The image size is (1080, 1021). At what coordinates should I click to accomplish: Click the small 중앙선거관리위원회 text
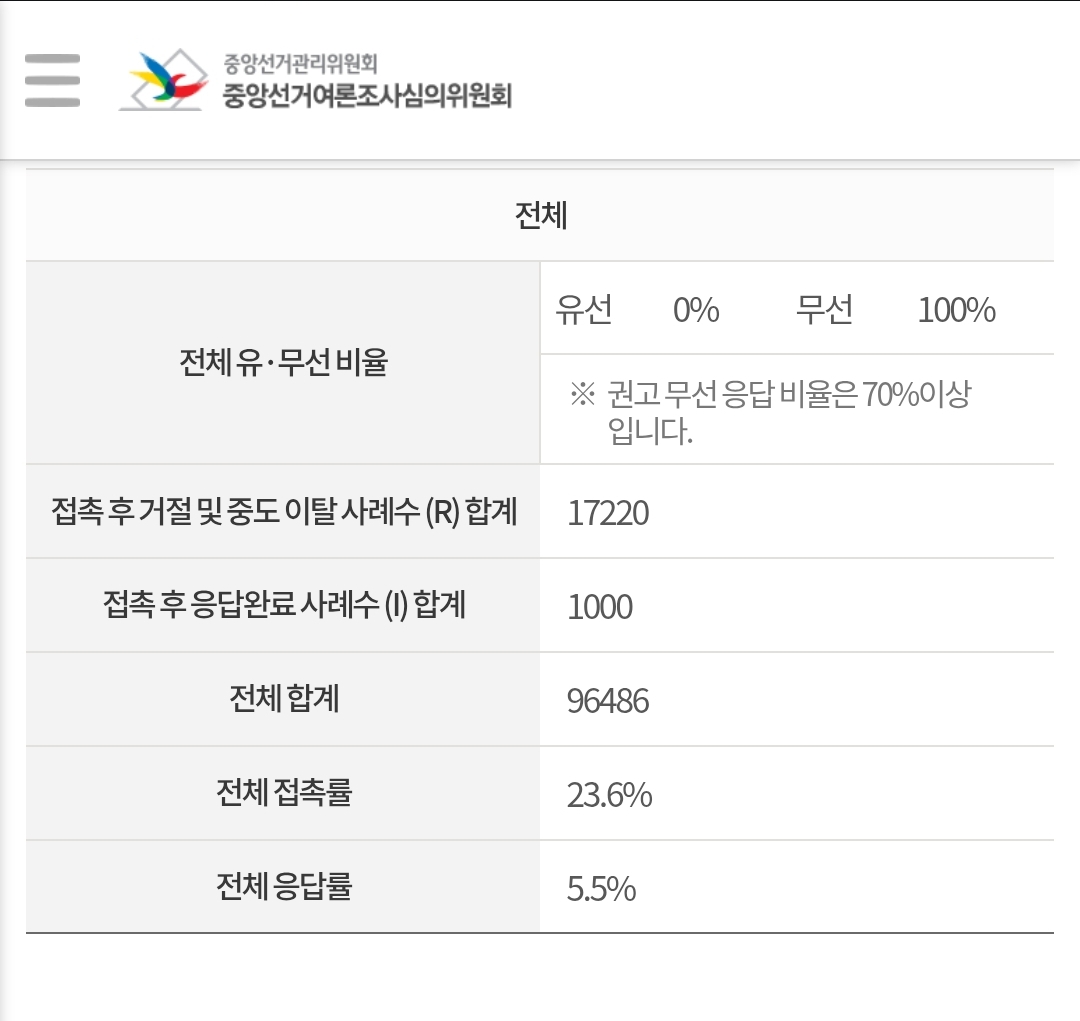click(x=300, y=64)
